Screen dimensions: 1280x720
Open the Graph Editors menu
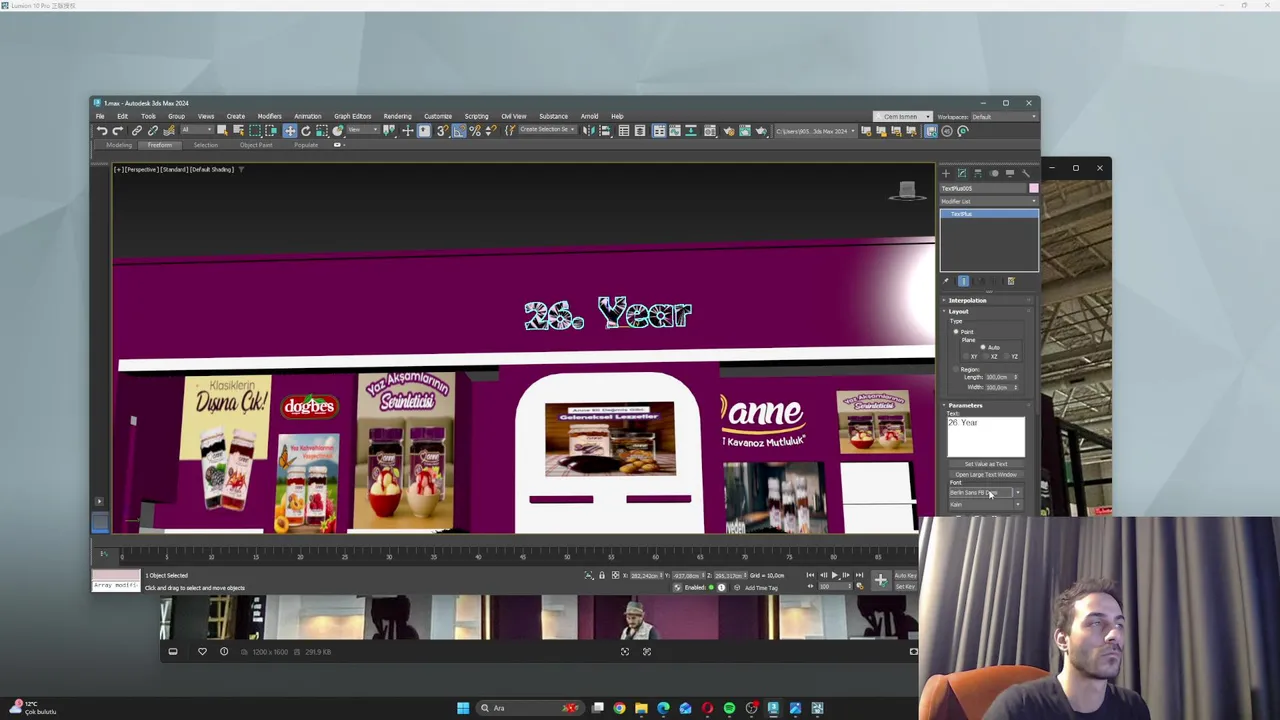coord(352,116)
